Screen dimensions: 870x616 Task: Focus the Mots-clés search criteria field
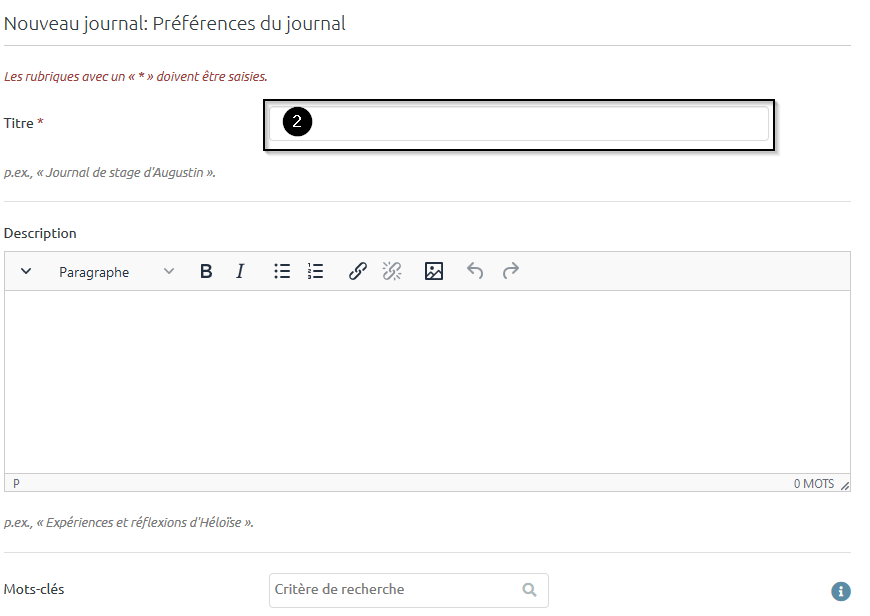[x=395, y=590]
